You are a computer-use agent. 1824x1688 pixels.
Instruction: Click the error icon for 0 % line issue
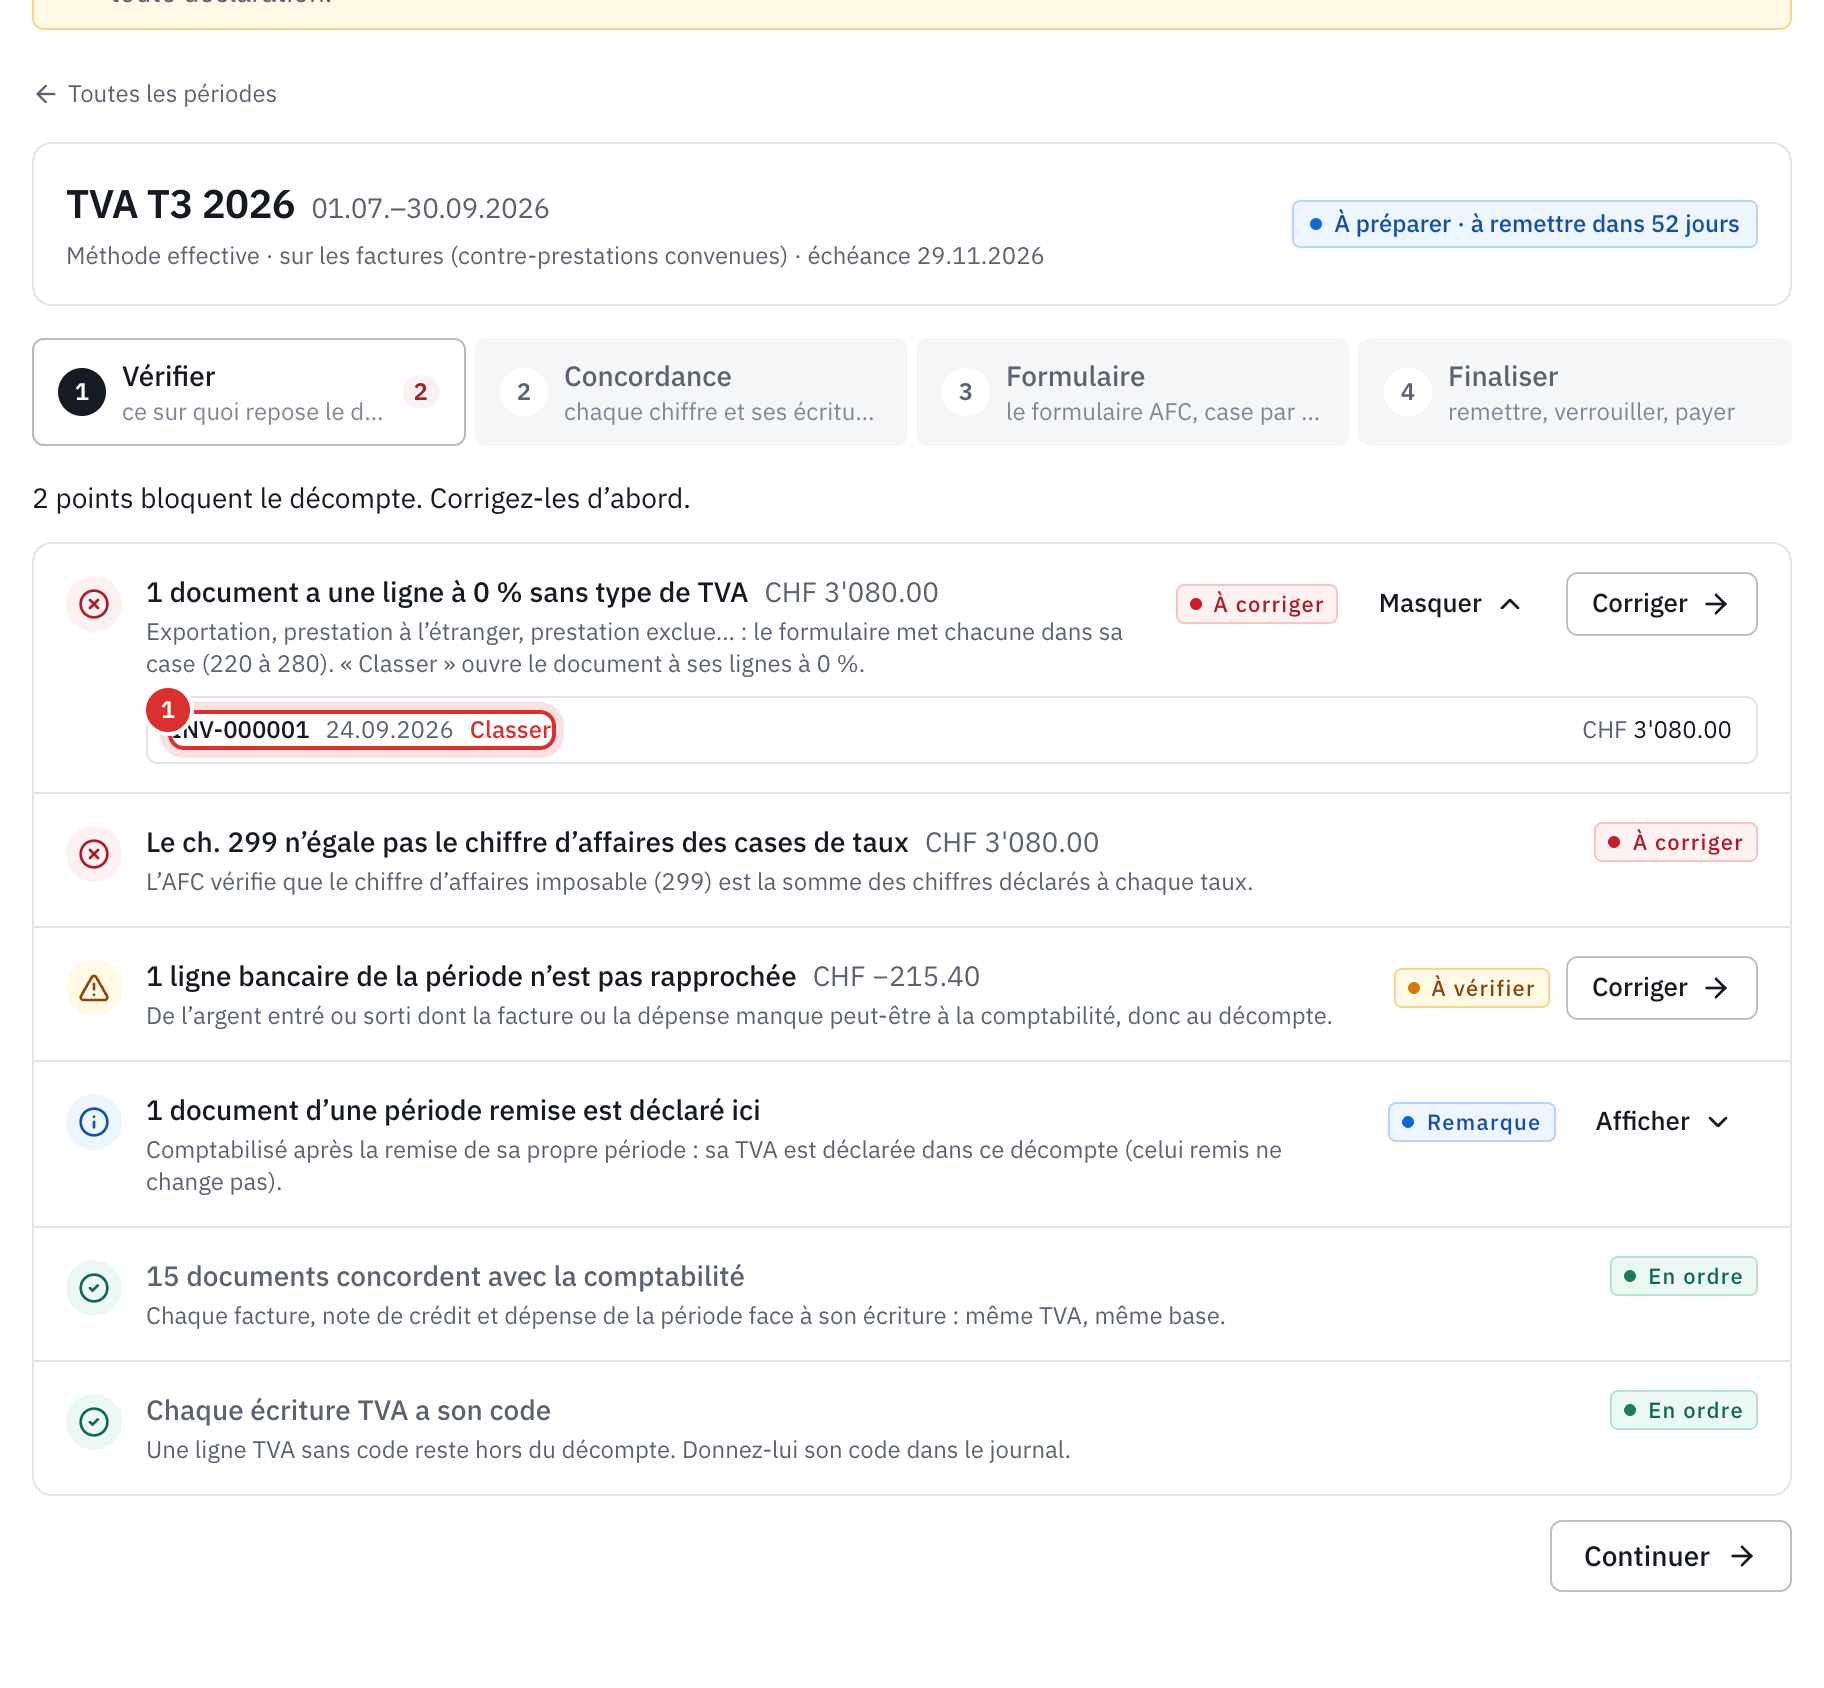[x=94, y=604]
